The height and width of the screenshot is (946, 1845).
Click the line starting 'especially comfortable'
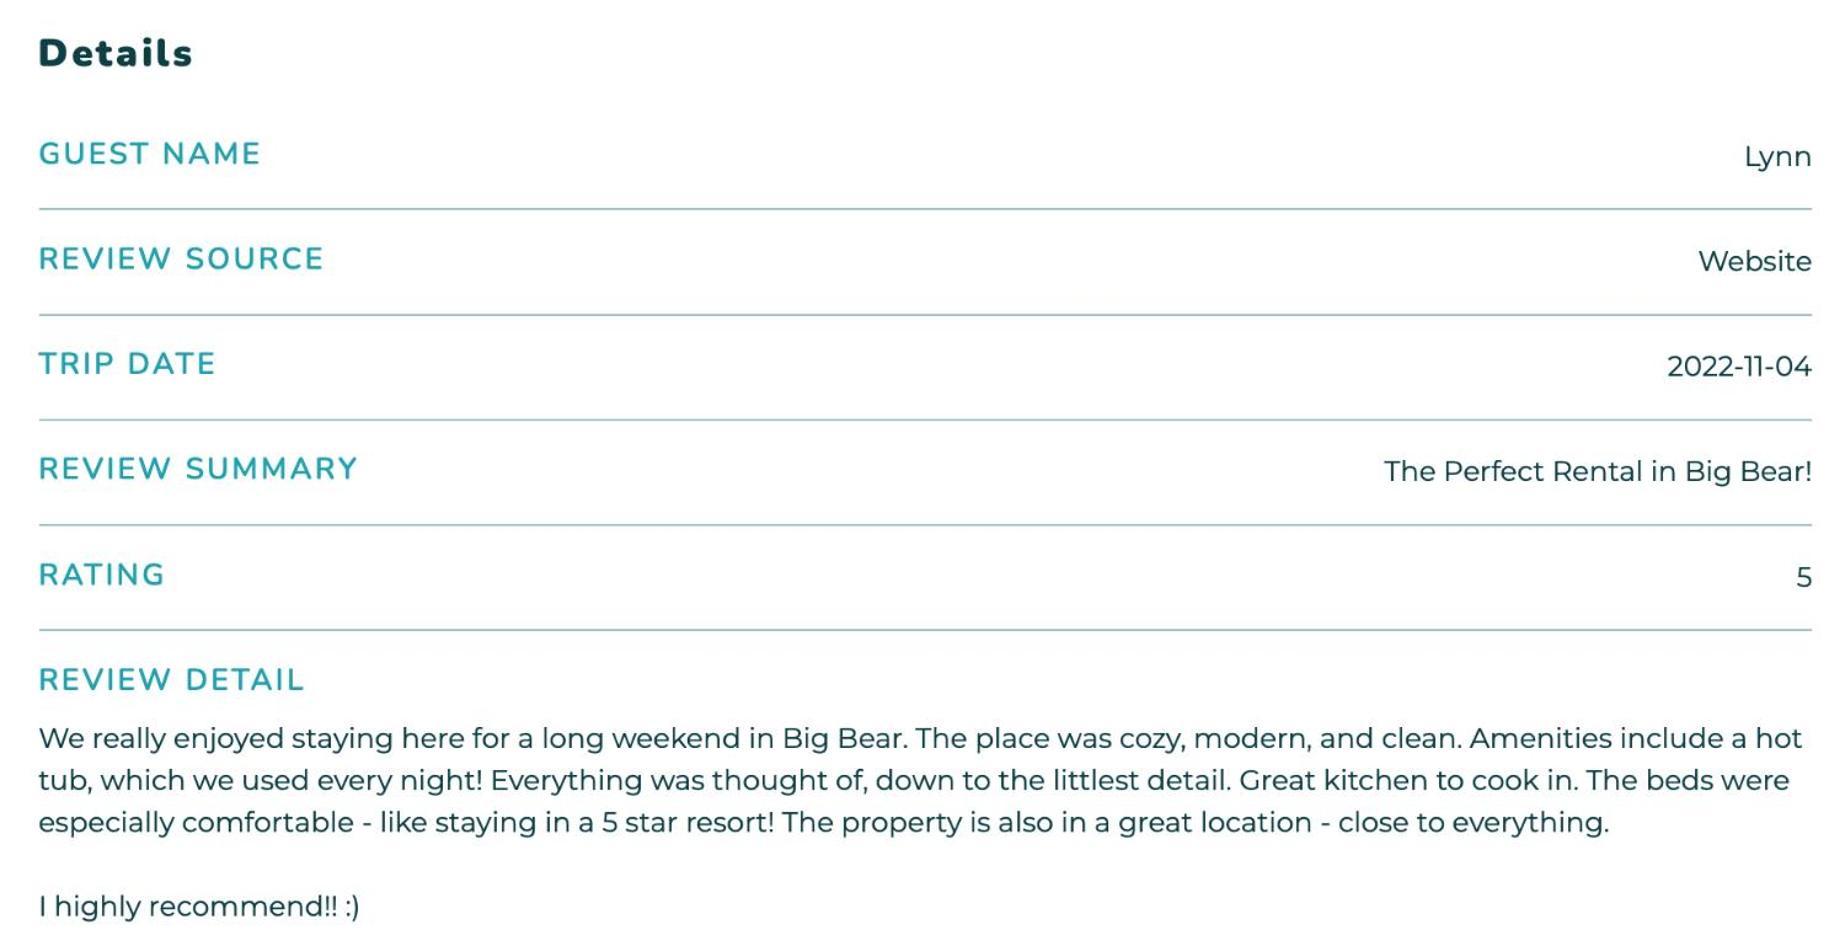[x=824, y=823]
